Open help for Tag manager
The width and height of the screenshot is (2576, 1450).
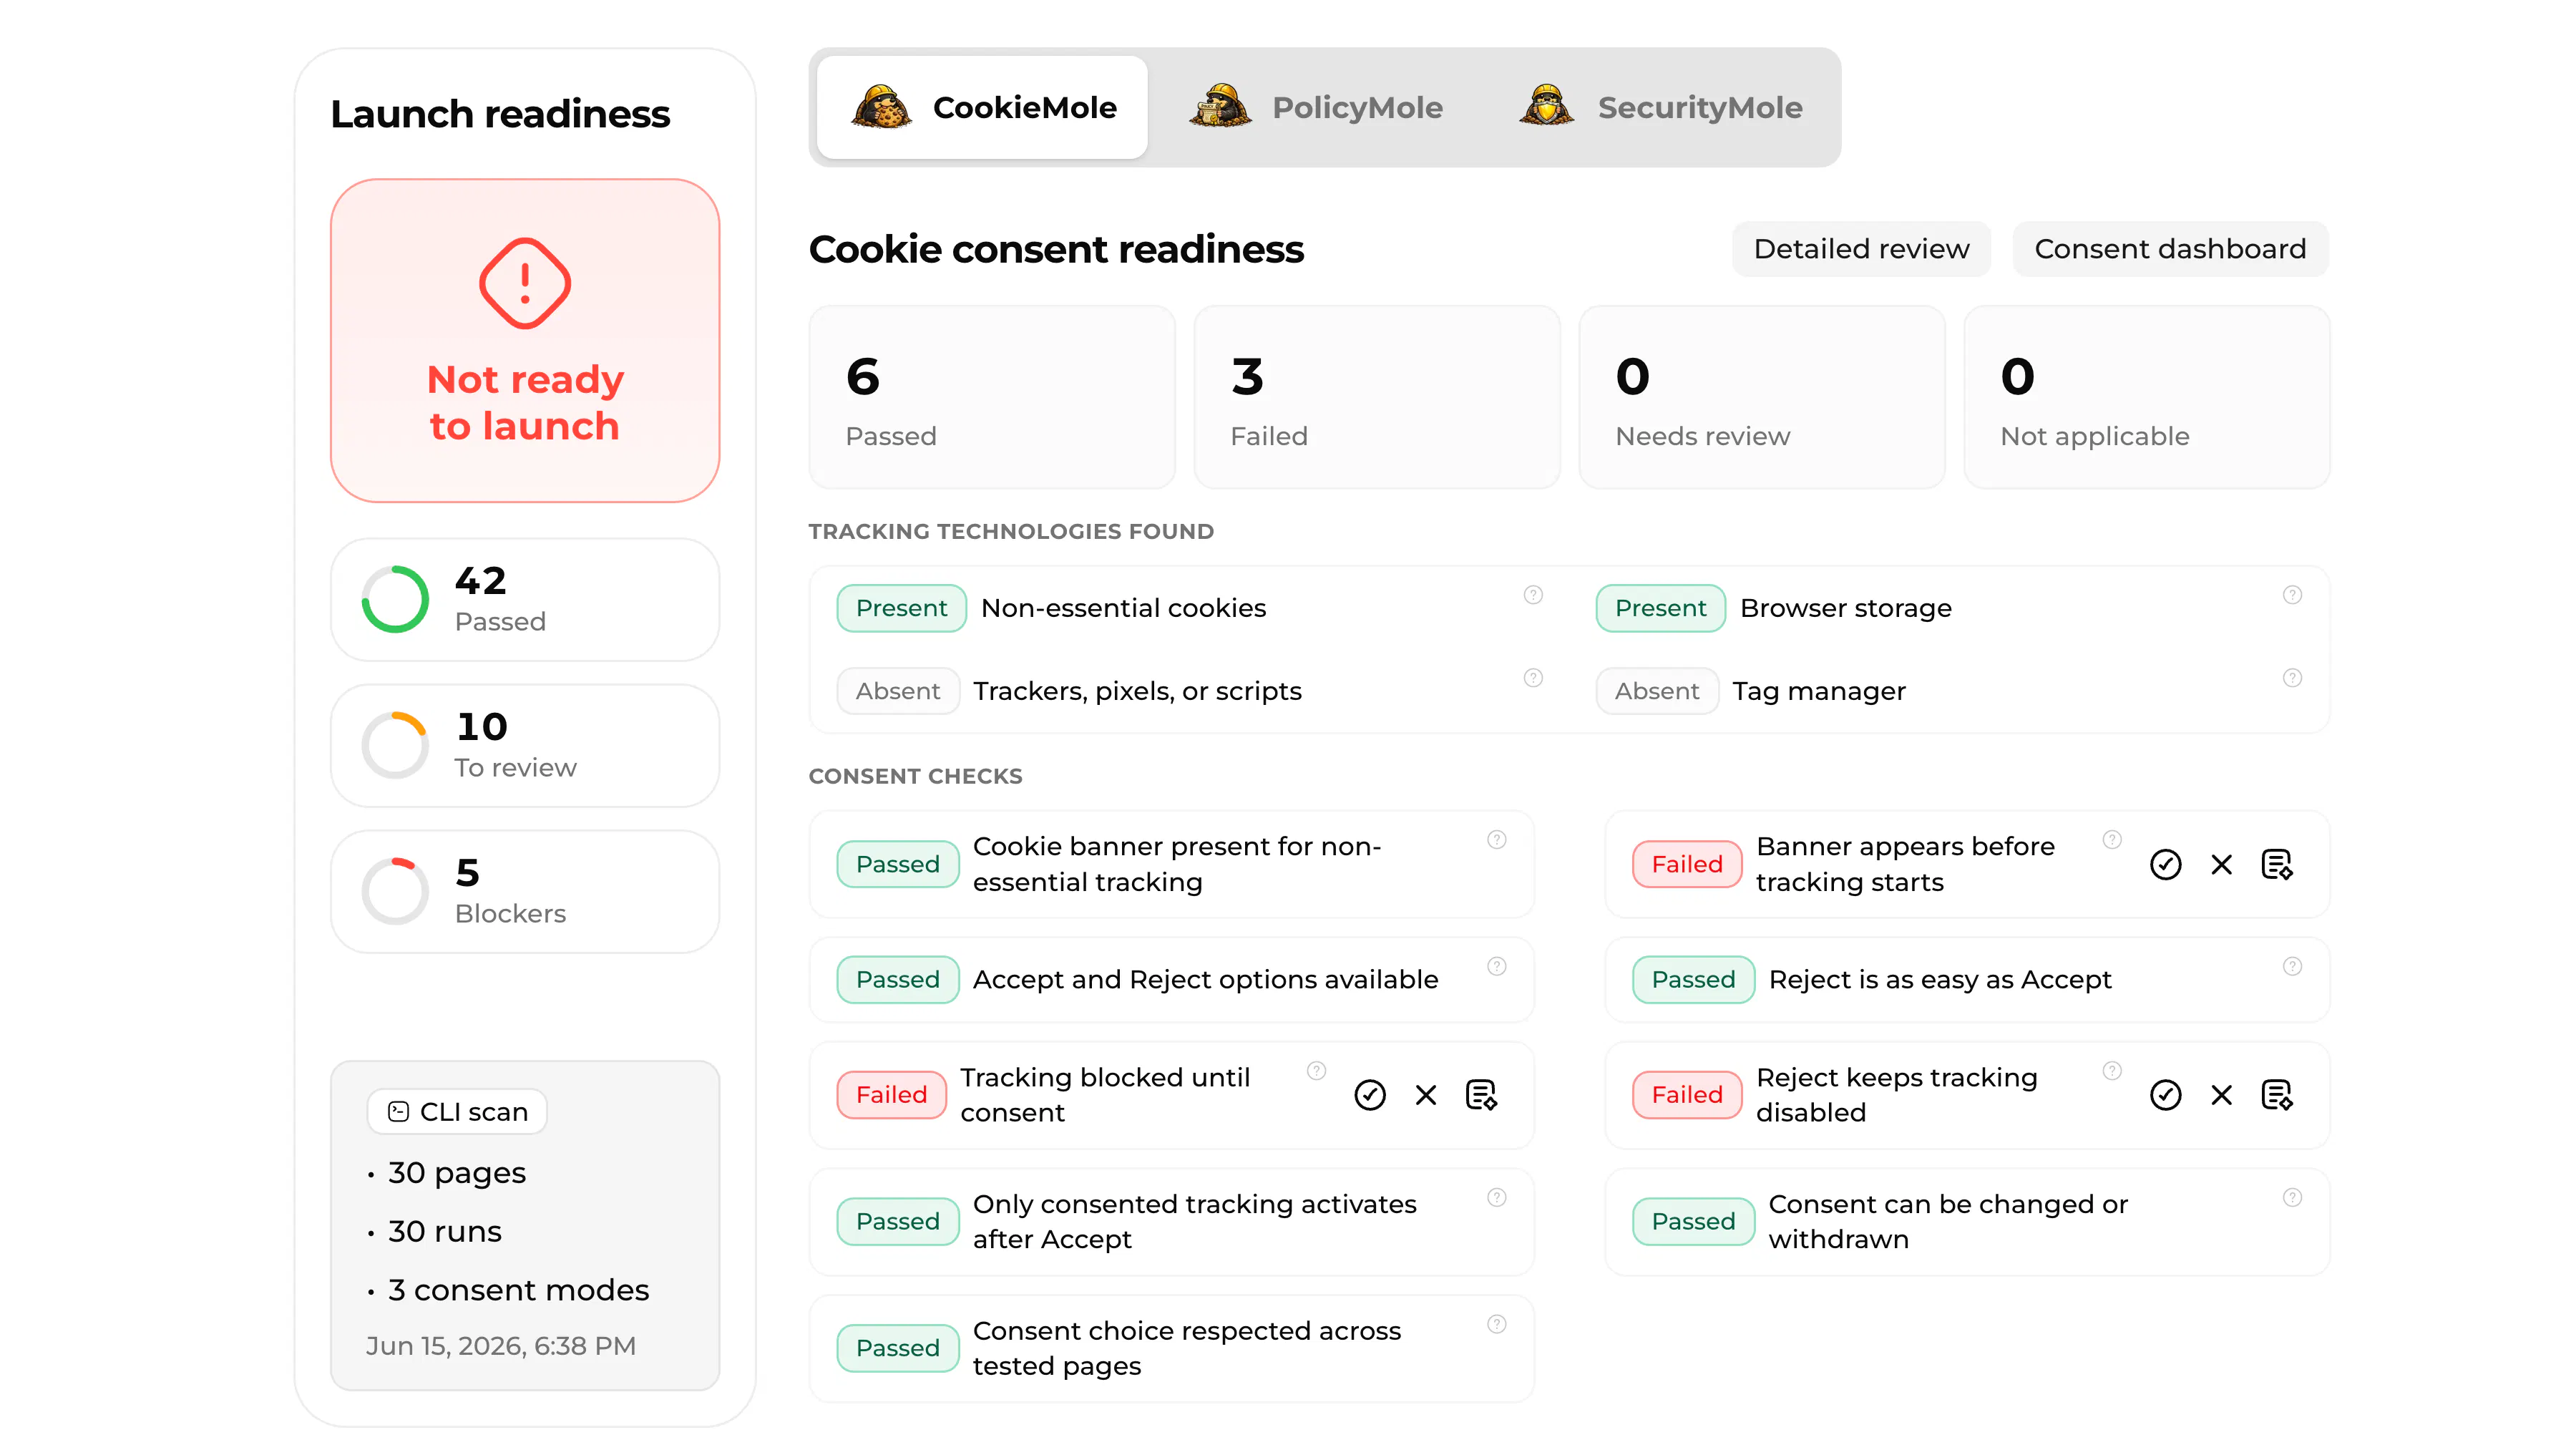point(2293,678)
